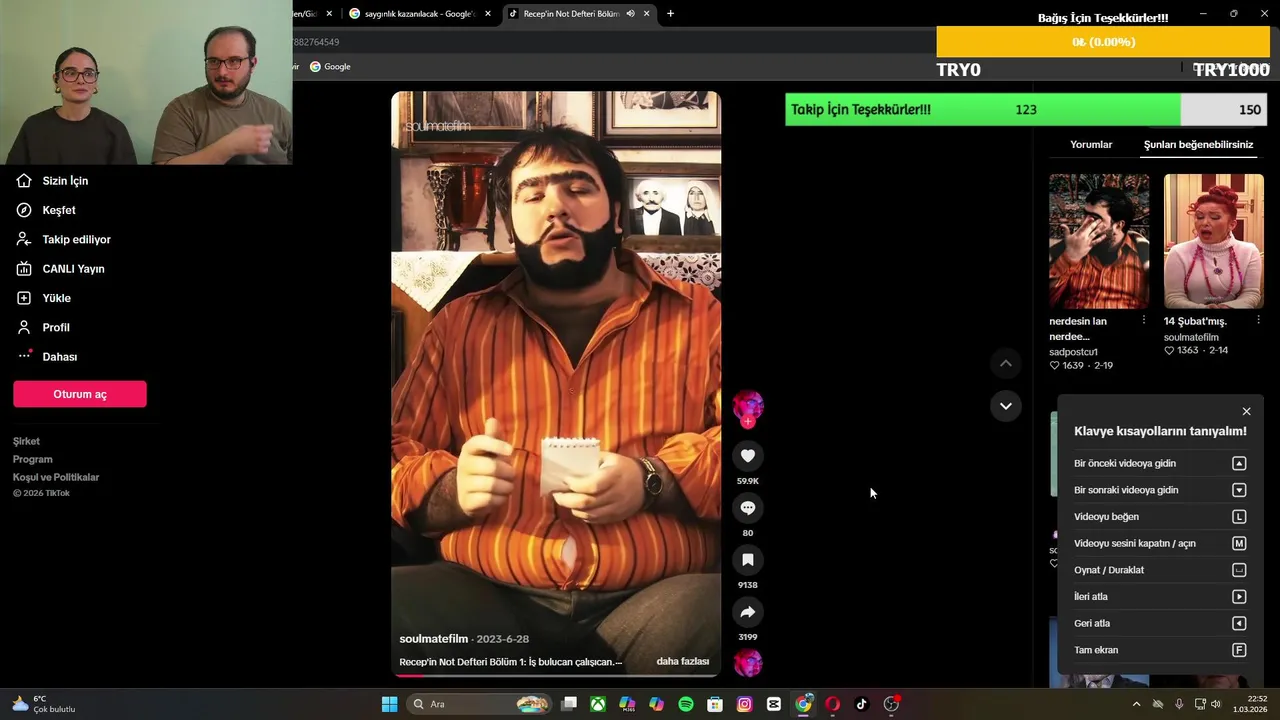Open OBS Studio from taskbar
Viewport: 1280px width, 720px height.
click(891, 704)
